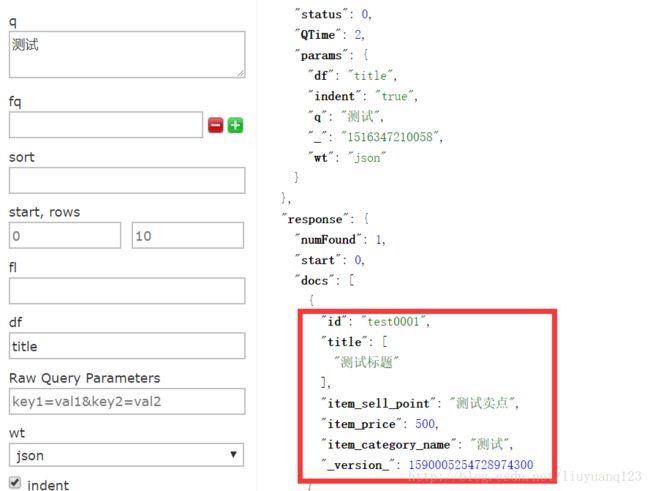
Task: Click the "sort" label text
Action: (22, 157)
